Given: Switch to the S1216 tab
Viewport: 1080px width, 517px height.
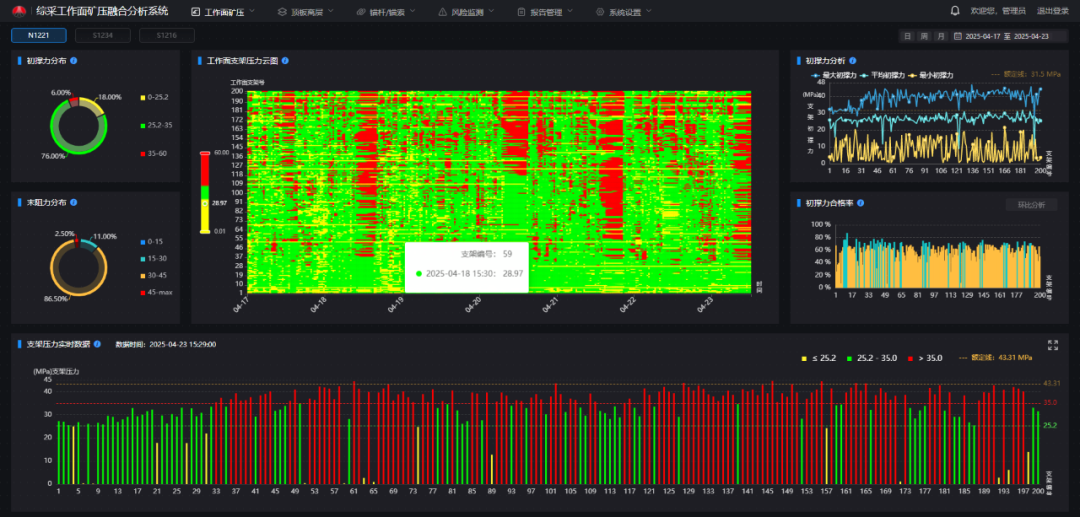Looking at the screenshot, I should click(167, 36).
